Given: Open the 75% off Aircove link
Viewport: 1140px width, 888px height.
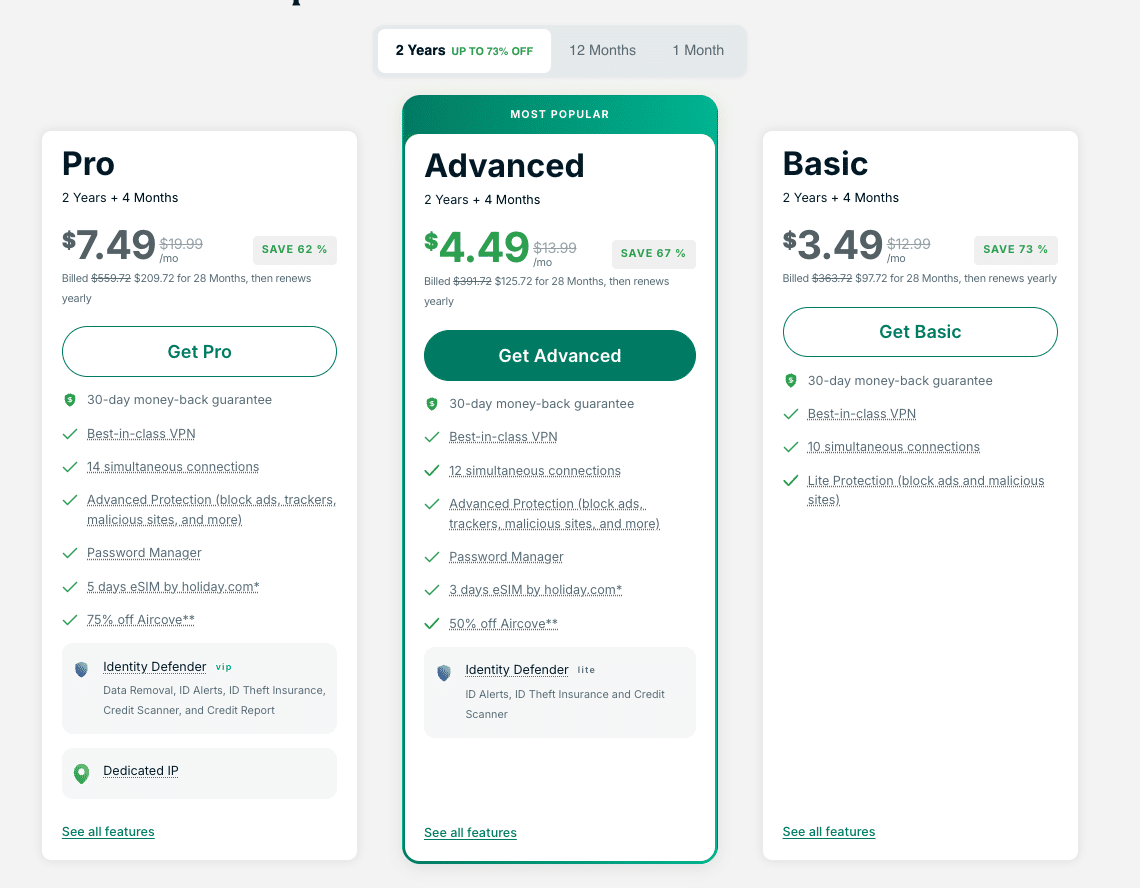Looking at the screenshot, I should (140, 619).
